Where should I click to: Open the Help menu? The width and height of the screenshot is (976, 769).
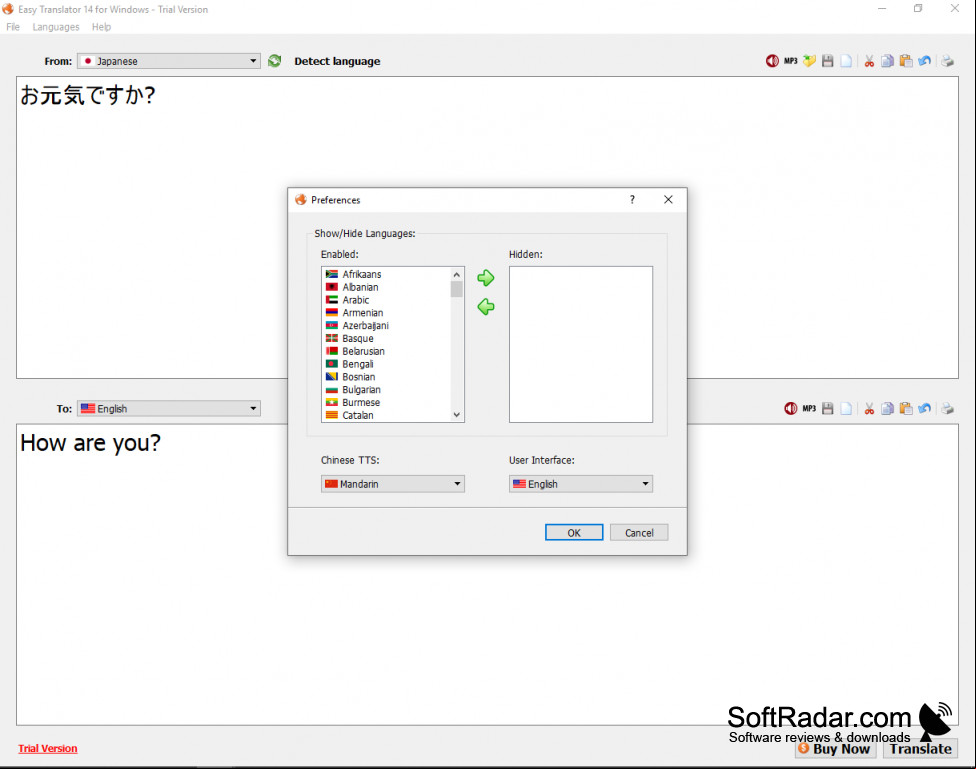tap(101, 27)
